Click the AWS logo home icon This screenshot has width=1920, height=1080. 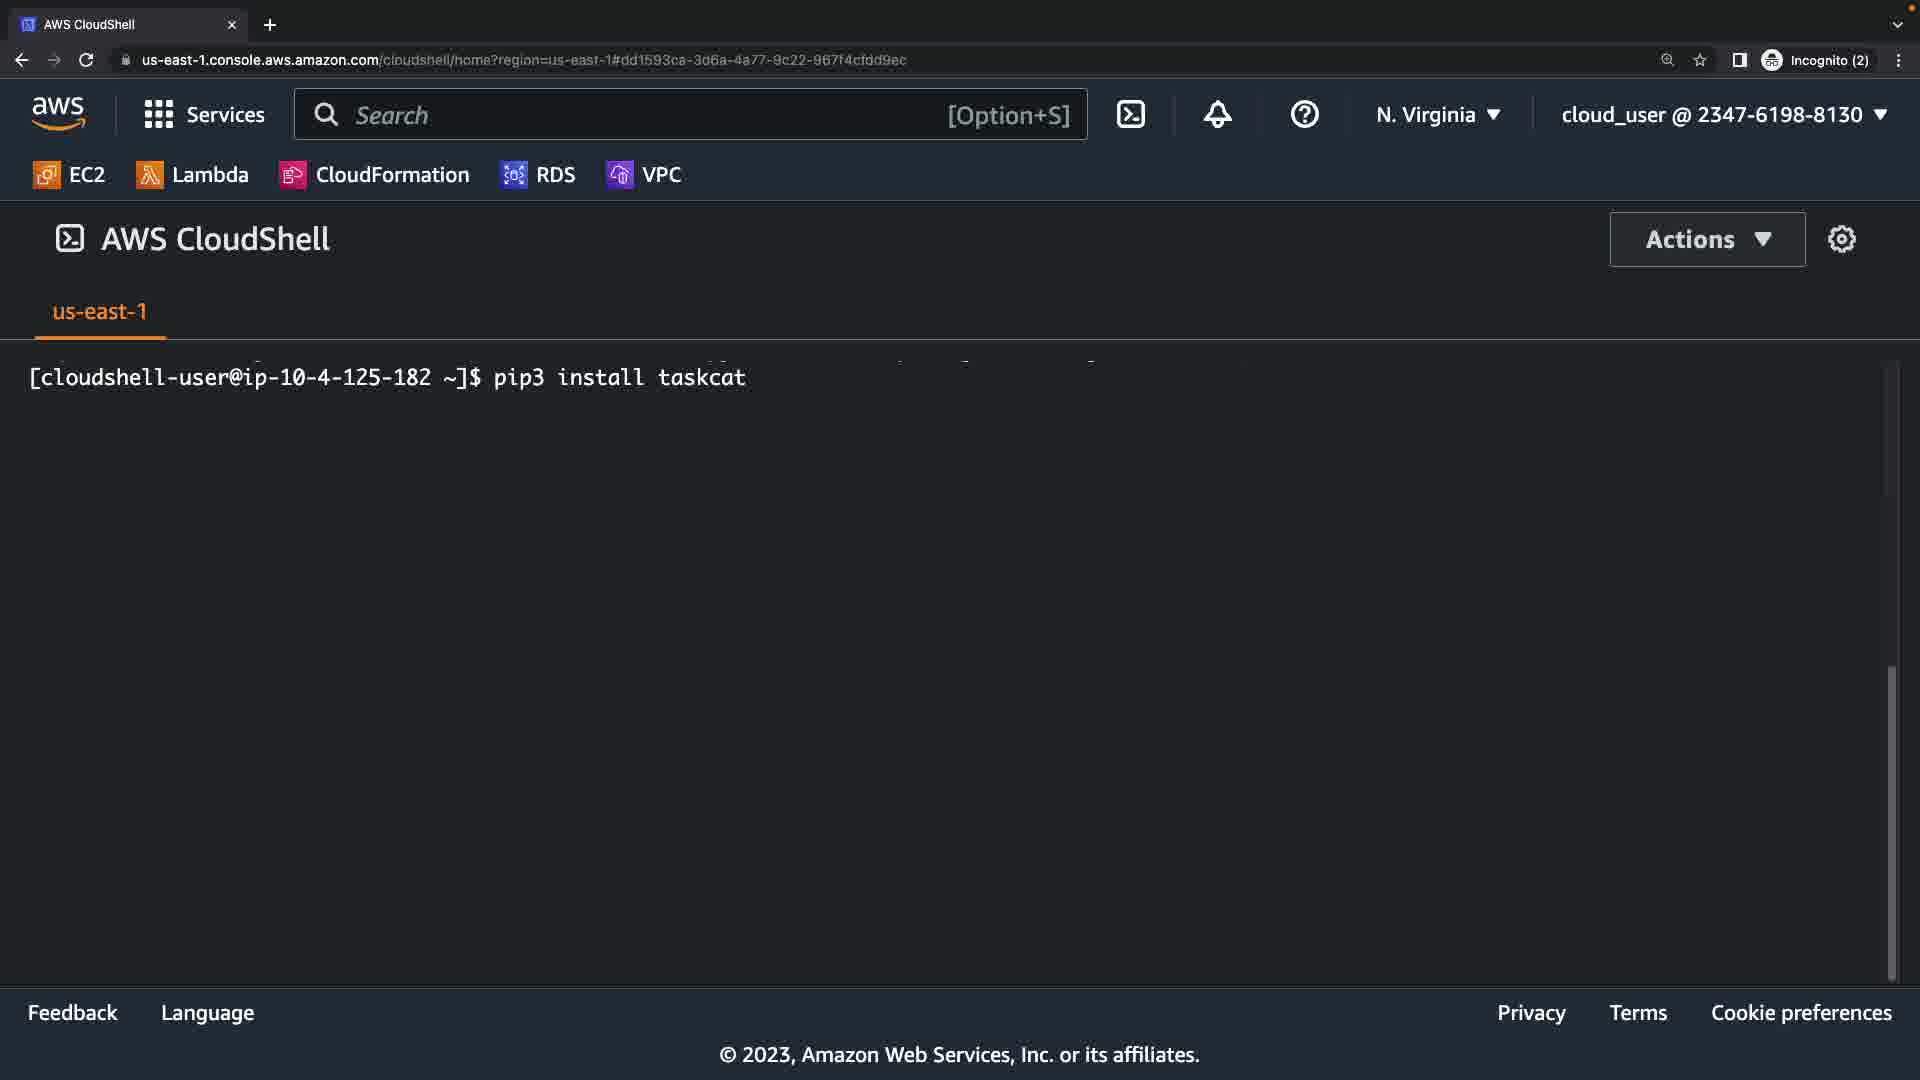coord(58,114)
